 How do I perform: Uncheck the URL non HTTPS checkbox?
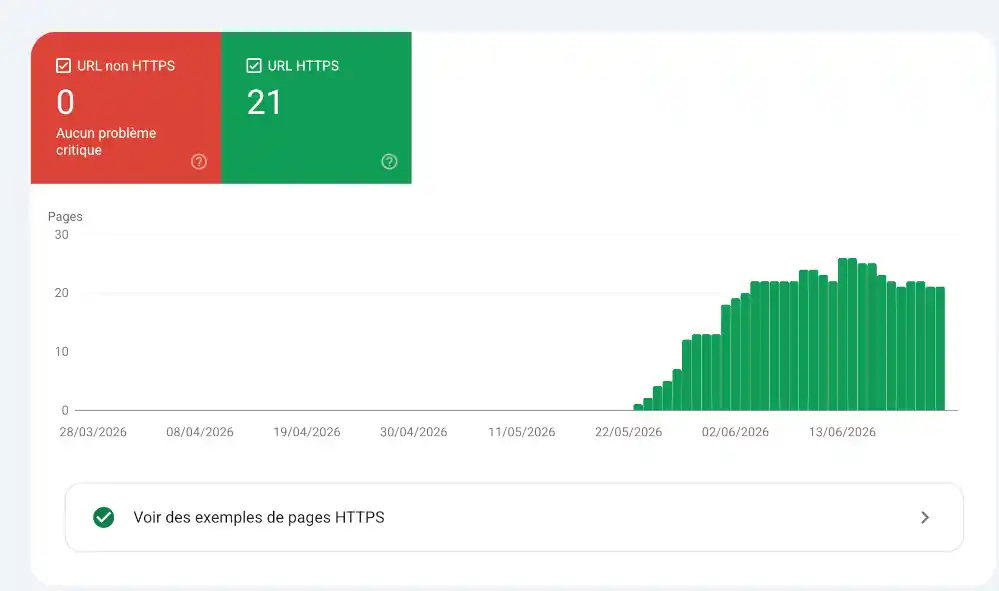coord(63,66)
